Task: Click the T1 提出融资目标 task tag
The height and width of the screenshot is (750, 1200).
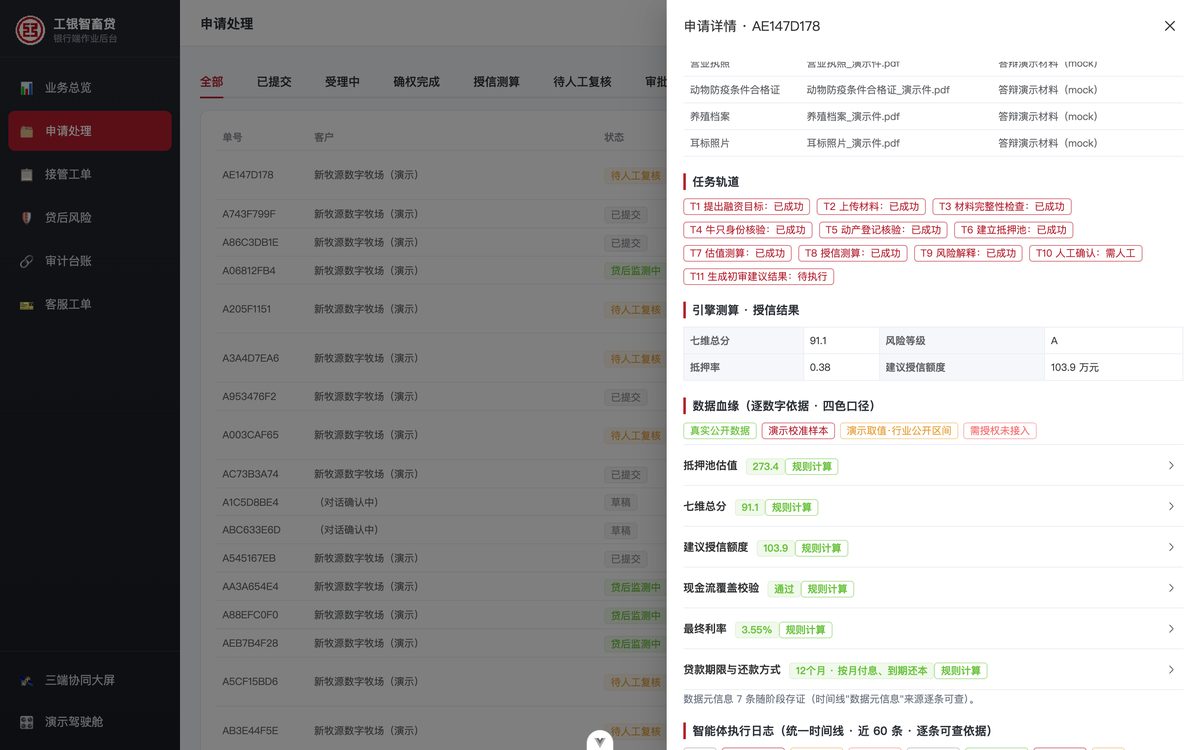Action: 747,207
